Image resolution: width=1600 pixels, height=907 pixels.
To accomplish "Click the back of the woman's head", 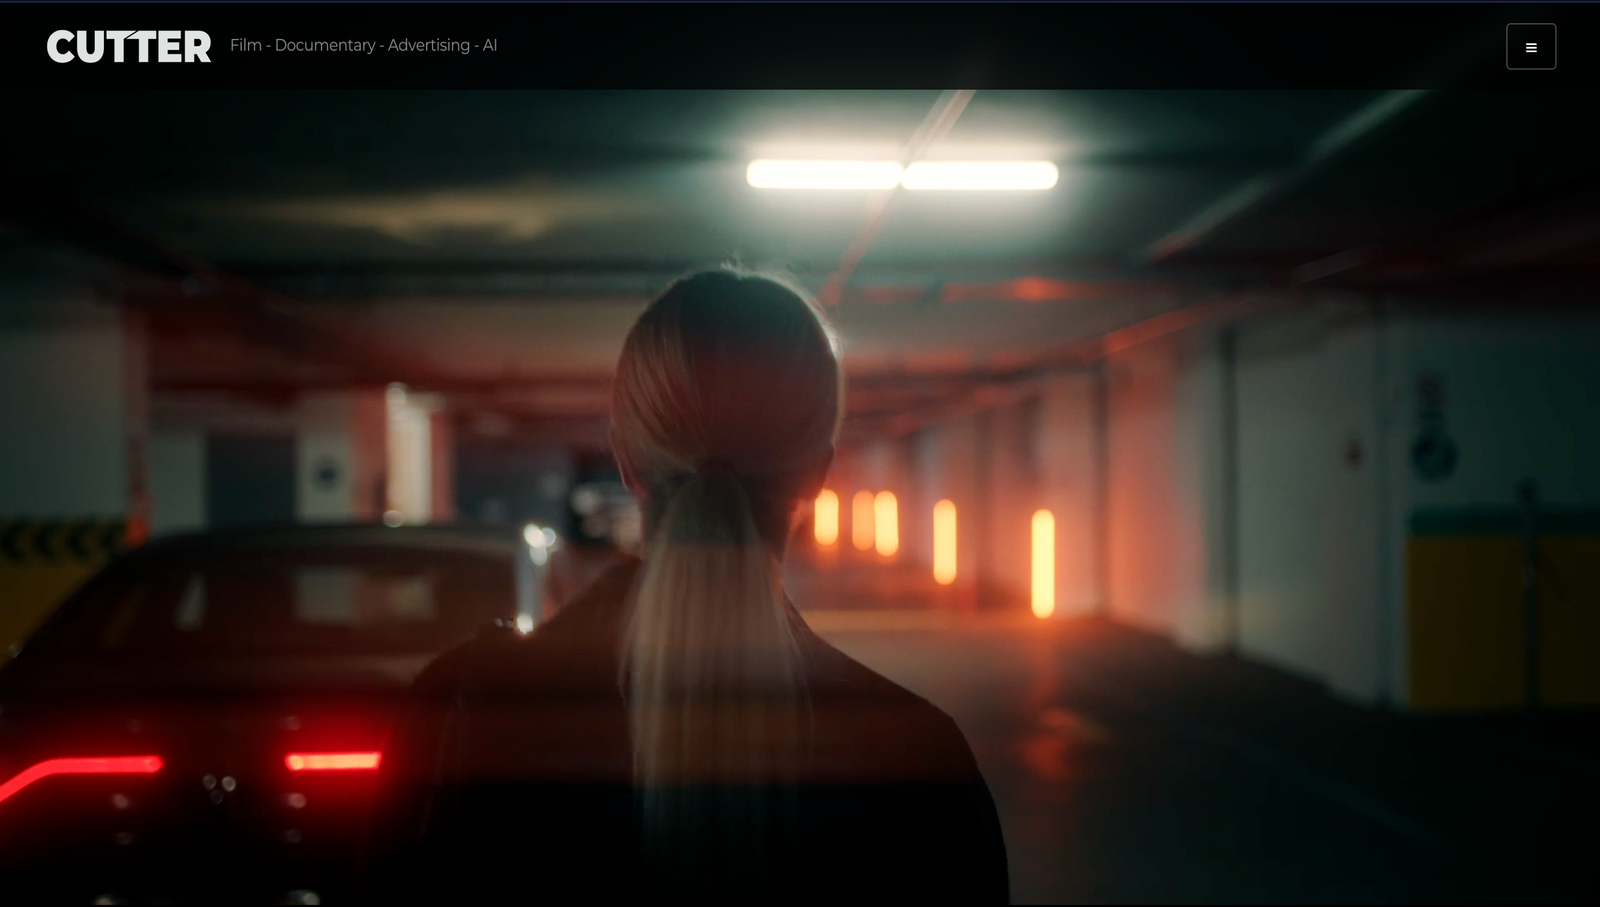I will click(725, 370).
